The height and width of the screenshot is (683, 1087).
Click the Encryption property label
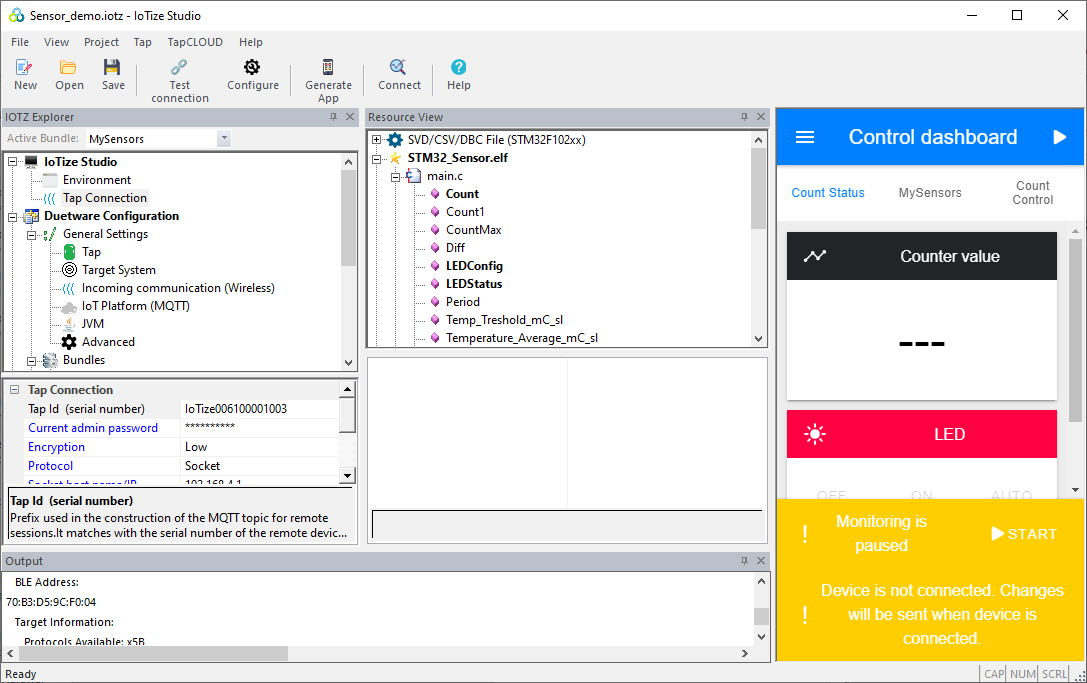pyautogui.click(x=56, y=447)
